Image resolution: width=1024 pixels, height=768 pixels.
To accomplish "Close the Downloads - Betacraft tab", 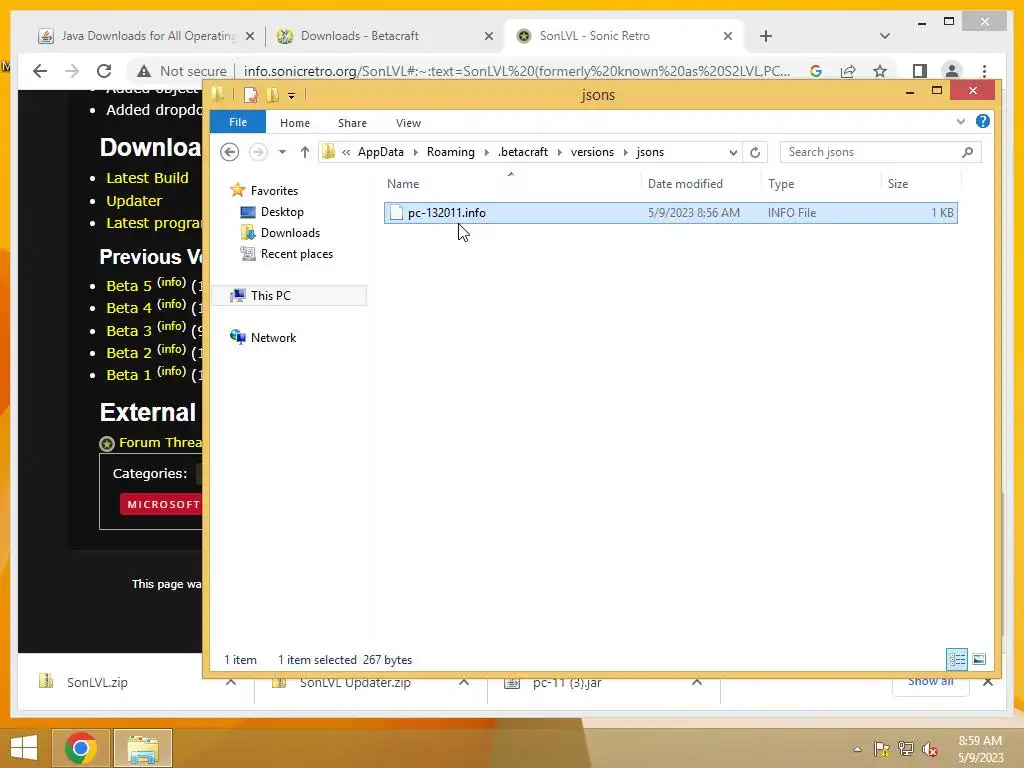I will pyautogui.click(x=488, y=36).
